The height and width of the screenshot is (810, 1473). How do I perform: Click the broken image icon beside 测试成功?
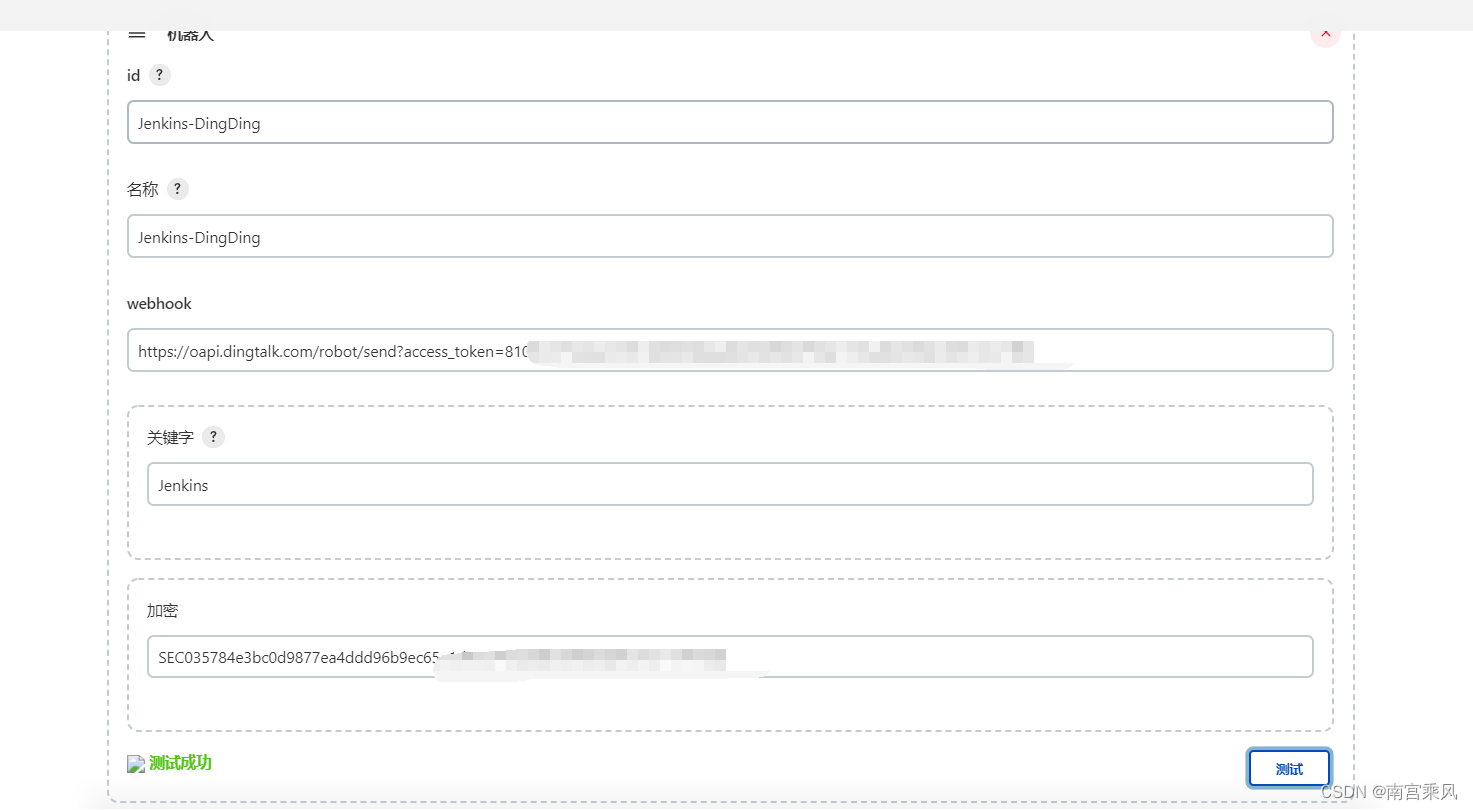tap(137, 764)
